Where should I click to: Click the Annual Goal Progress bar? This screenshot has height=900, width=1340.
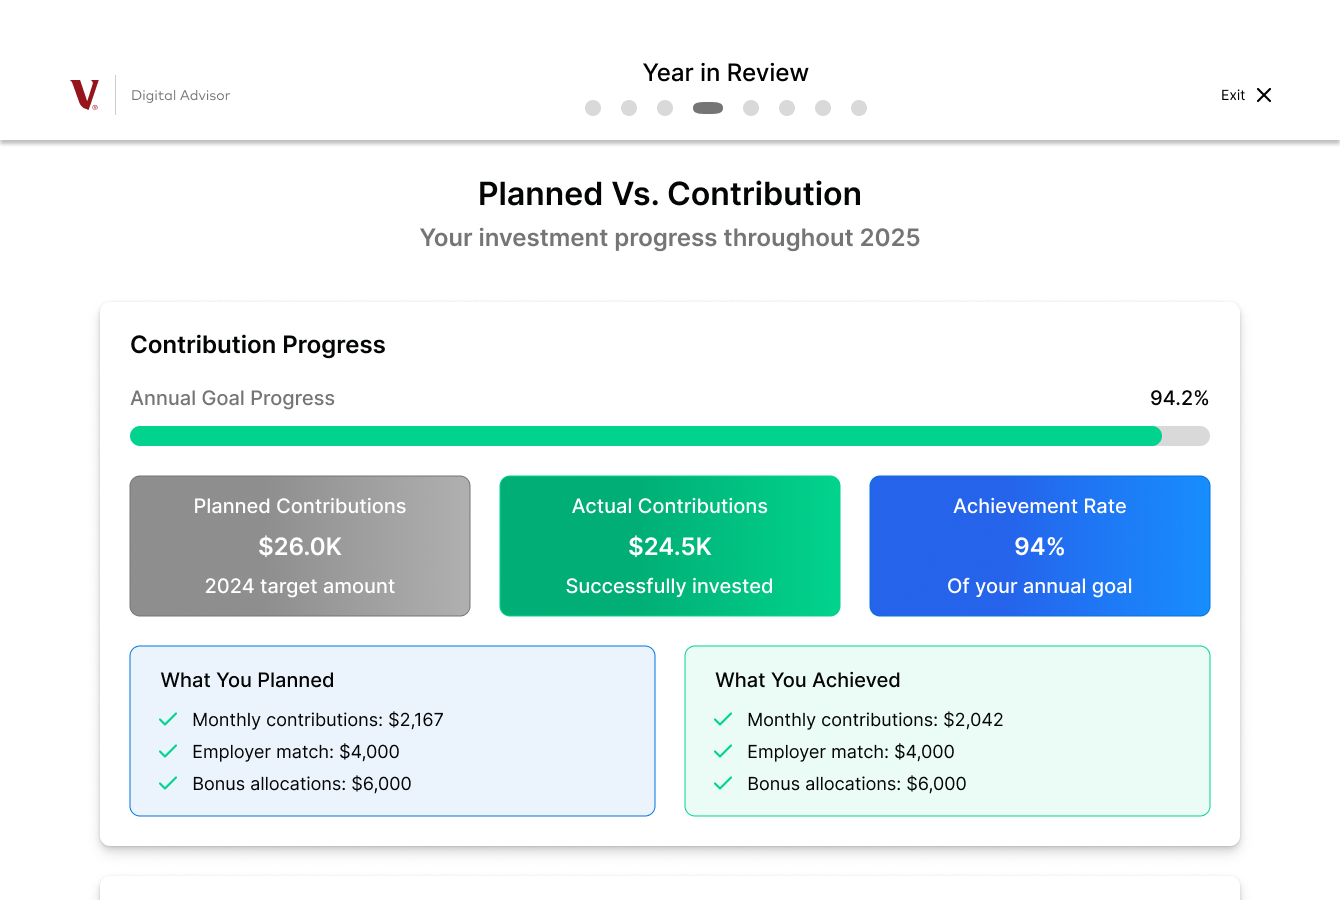tap(670, 436)
